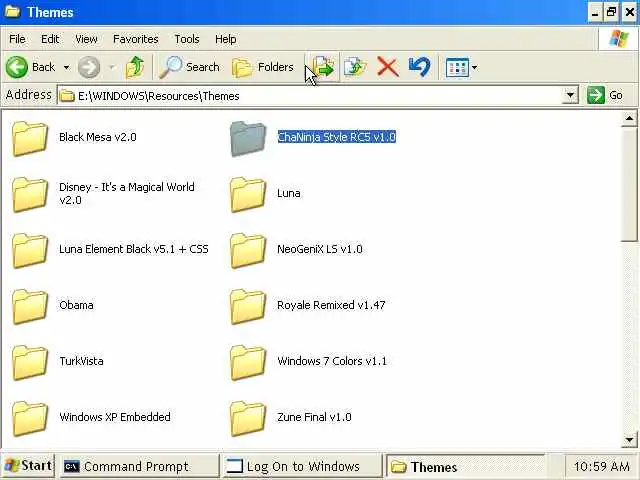The image size is (640, 480).
Task: Click the 'Zune Final v1.0' name text
Action: tap(314, 417)
